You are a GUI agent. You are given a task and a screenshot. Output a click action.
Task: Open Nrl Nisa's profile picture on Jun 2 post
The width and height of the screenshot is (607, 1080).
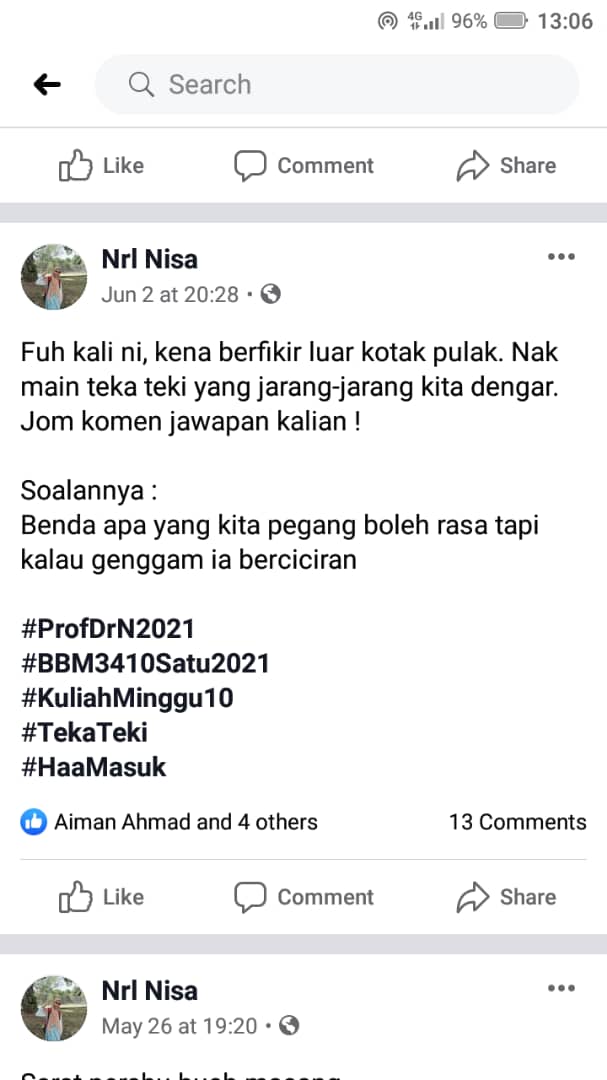54,277
